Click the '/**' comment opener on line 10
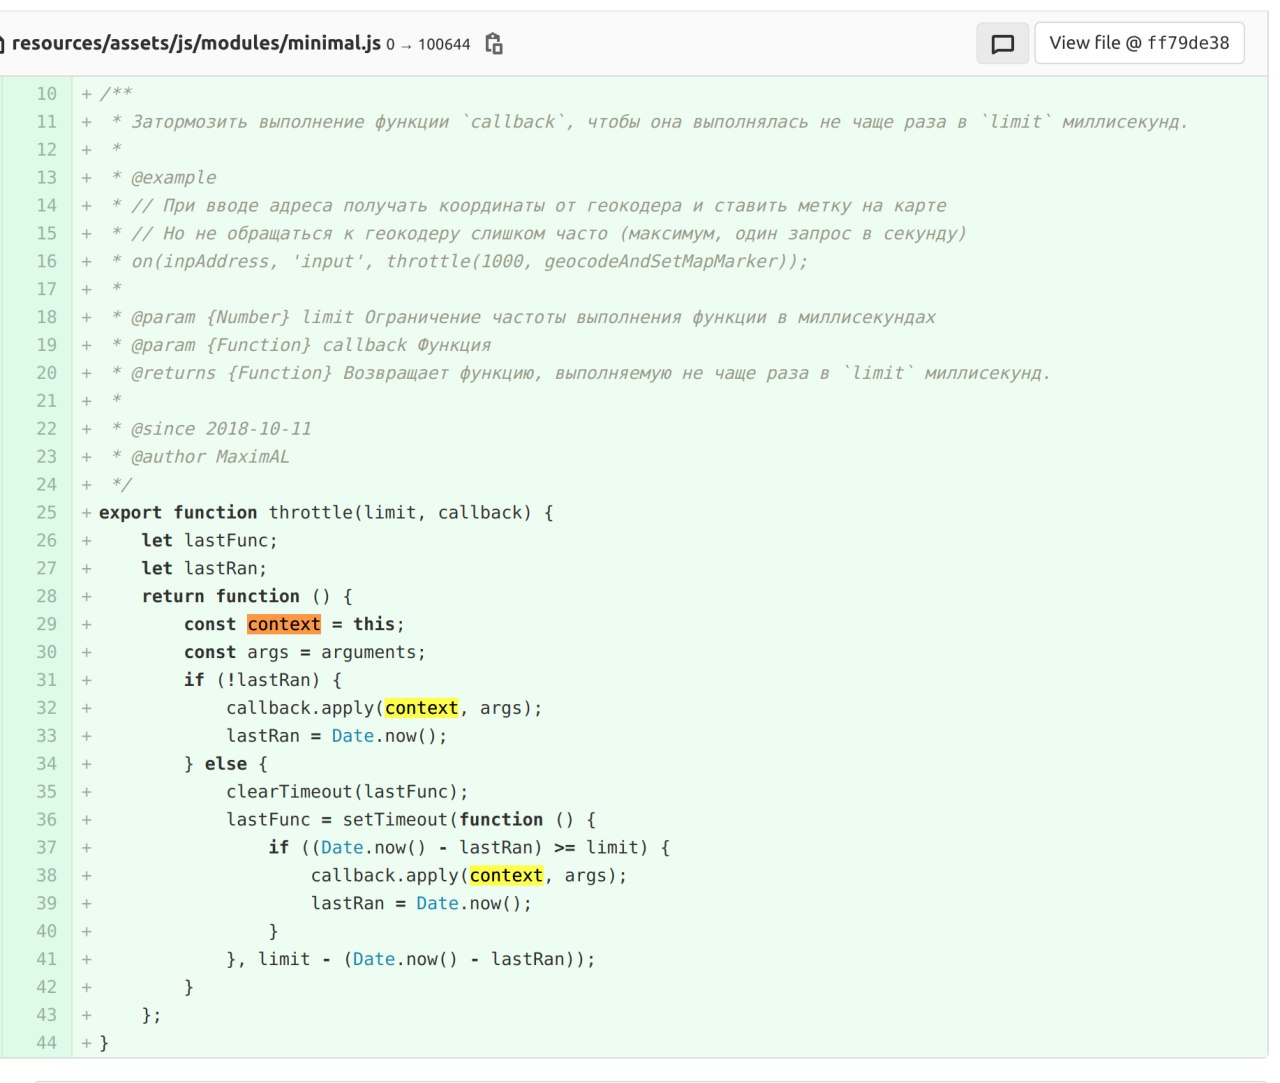This screenshot has height=1083, width=1280. pyautogui.click(x=115, y=94)
